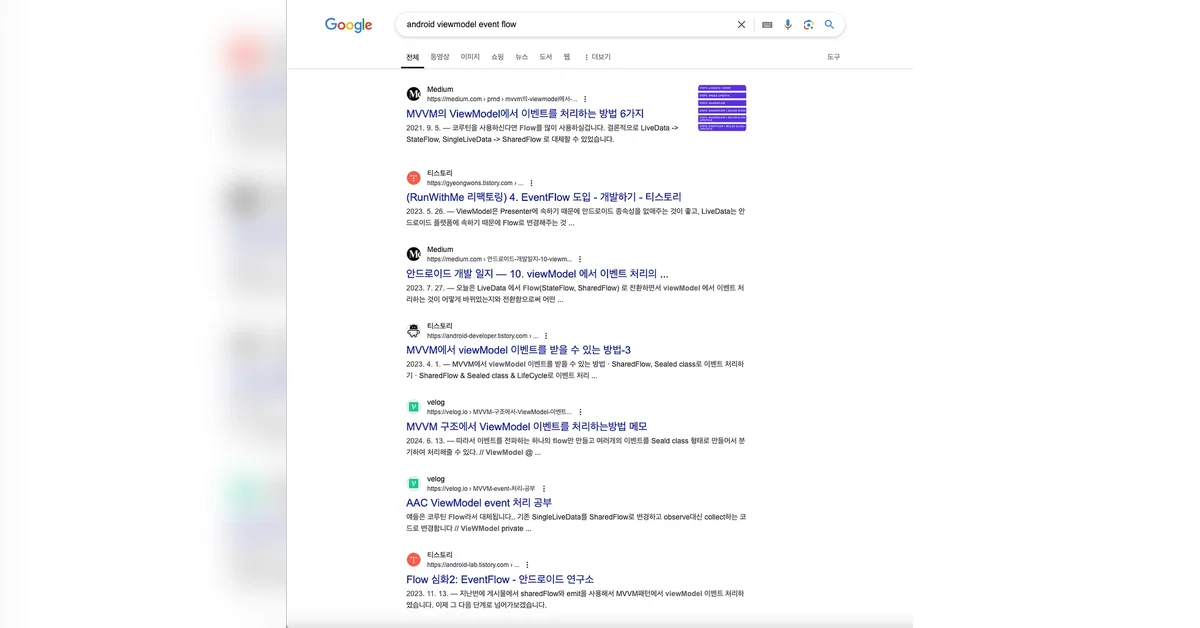Open three-dot menu beside velog.io MVVM-구조에서 URL
This screenshot has width=1200, height=628.
580,412
